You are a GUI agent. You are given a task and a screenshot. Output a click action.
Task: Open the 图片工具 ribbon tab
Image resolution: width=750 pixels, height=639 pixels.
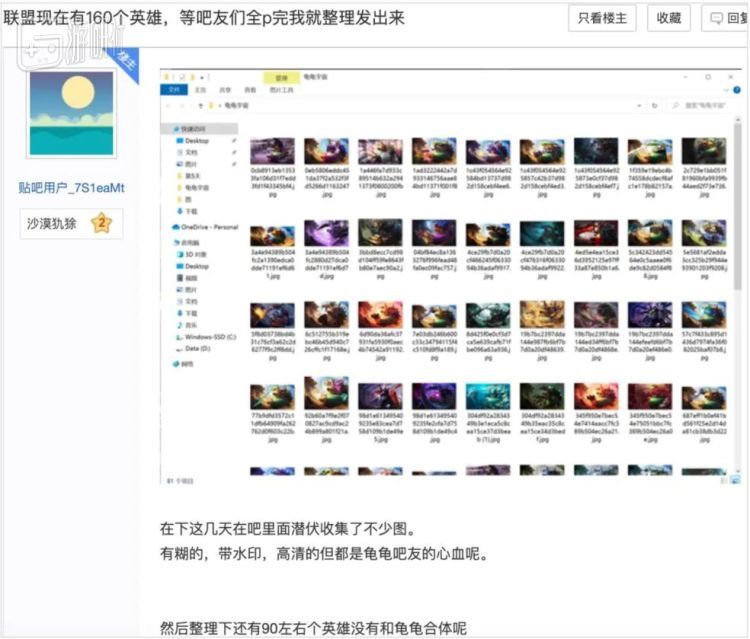281,89
